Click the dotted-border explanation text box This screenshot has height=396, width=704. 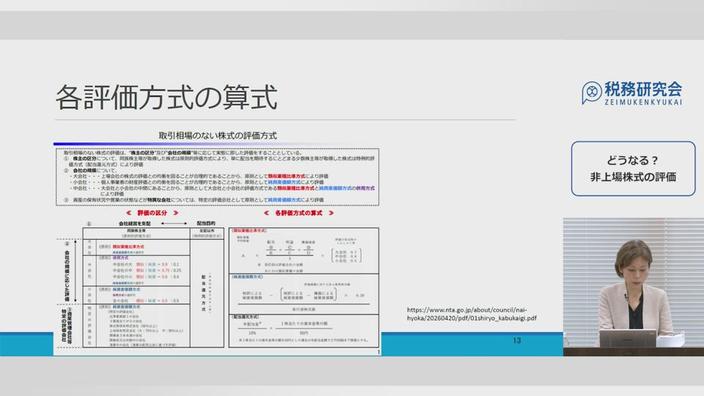coord(218,177)
